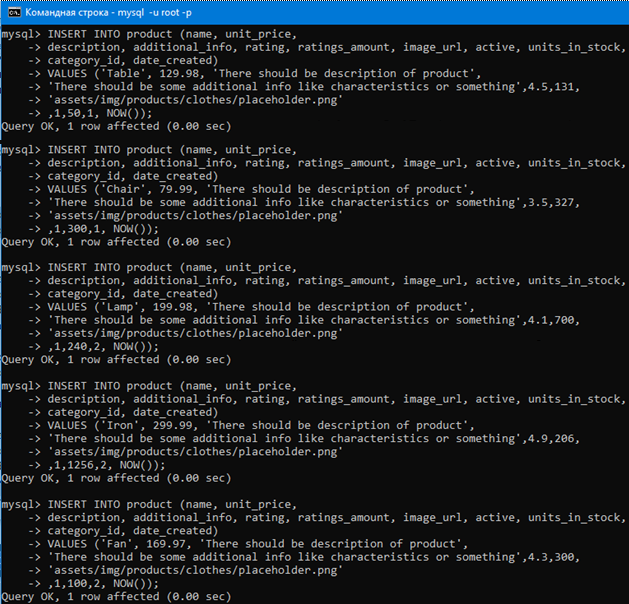The height and width of the screenshot is (604, 629).
Task: Click the 'Fan' value in fifth INSERT
Action: pyautogui.click(x=117, y=544)
